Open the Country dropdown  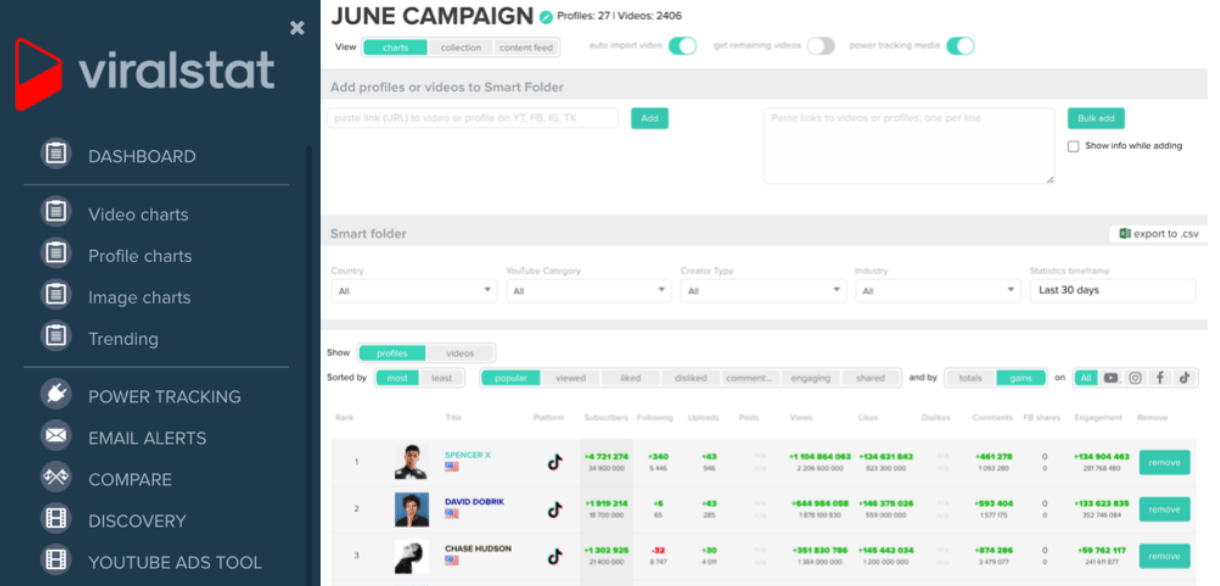click(413, 291)
